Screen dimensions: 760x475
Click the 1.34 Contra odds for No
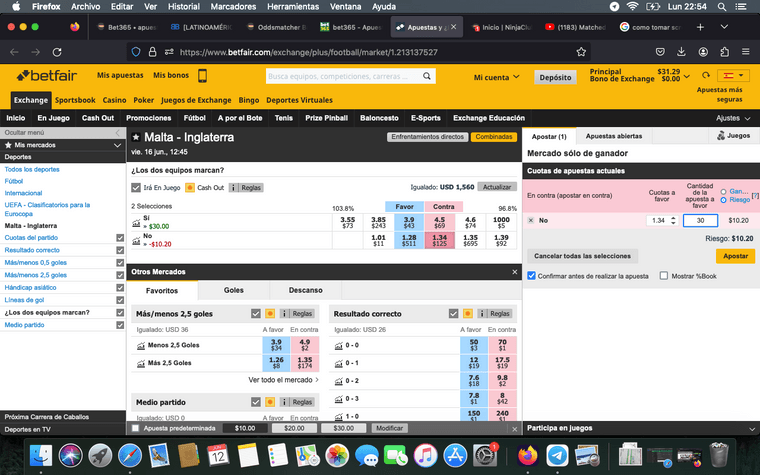point(440,240)
